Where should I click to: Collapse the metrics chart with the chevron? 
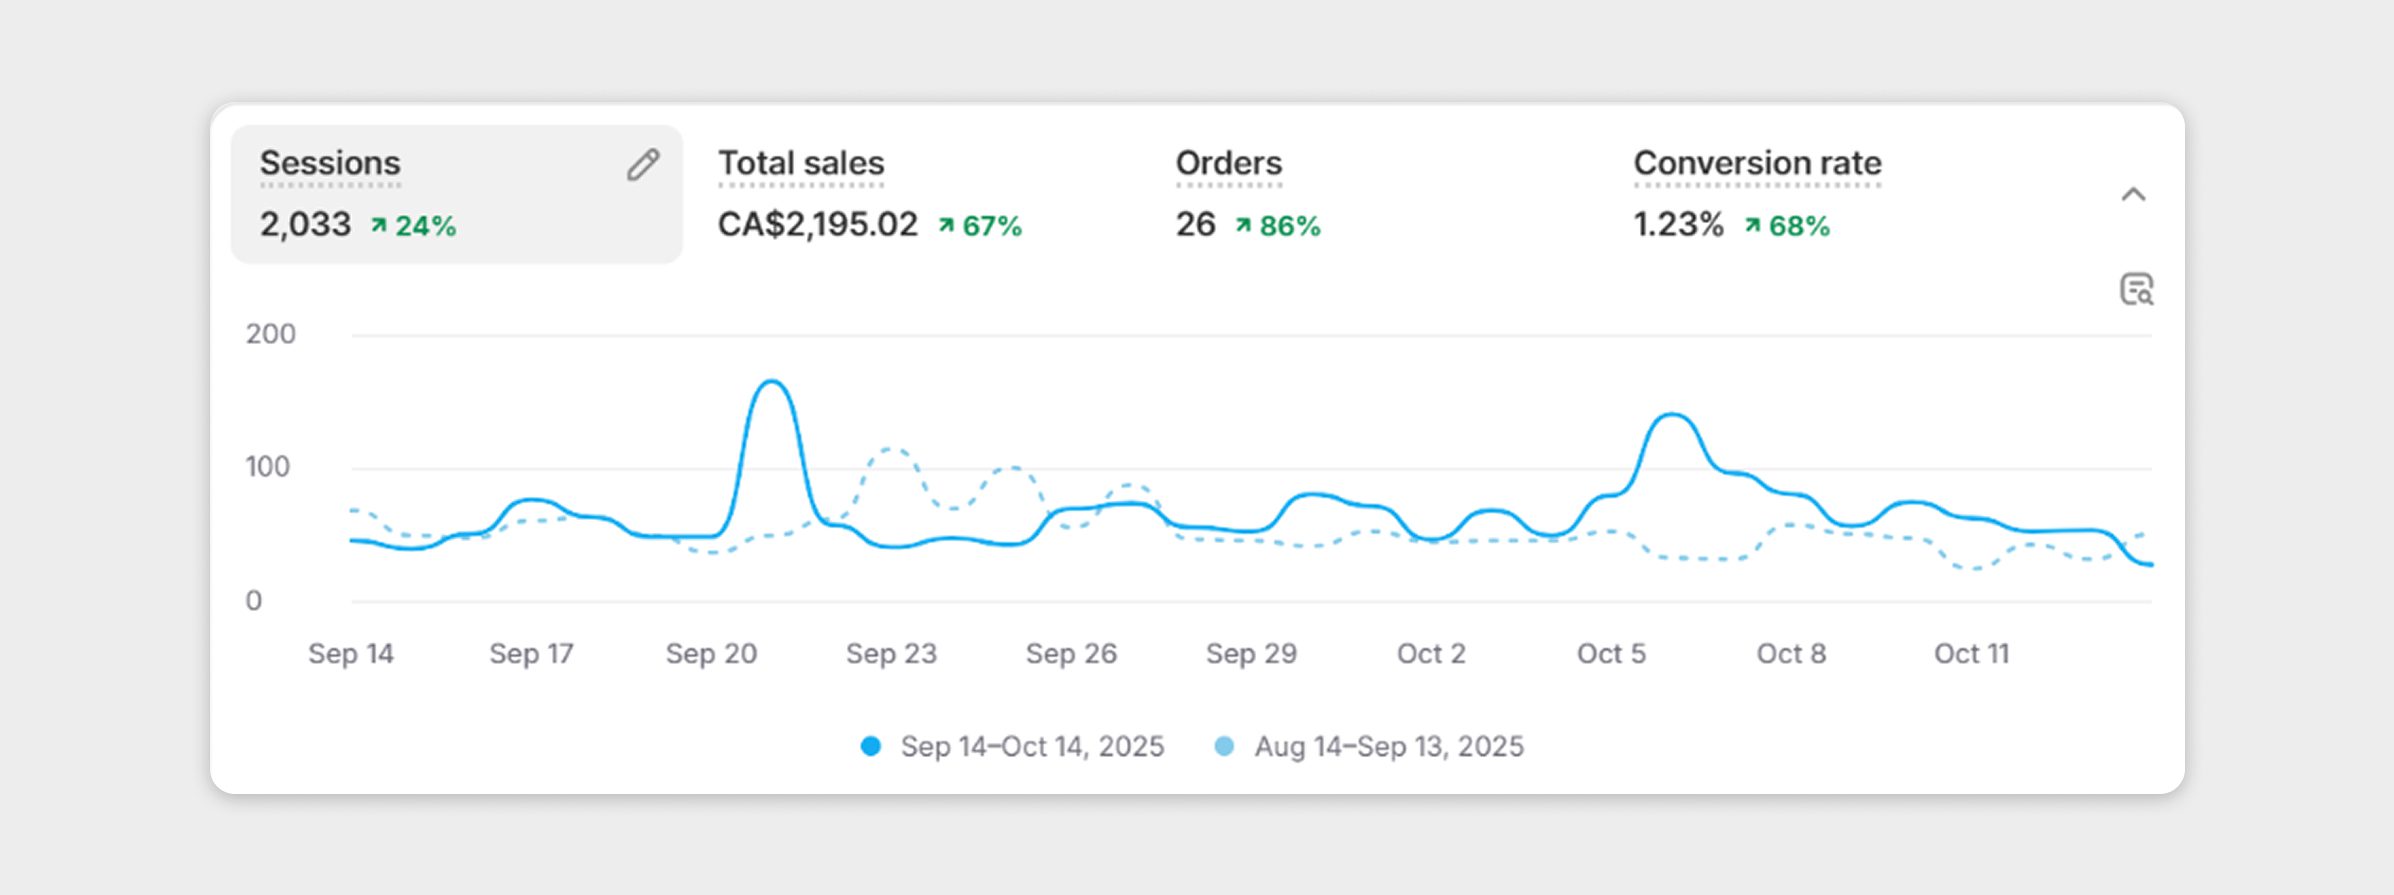click(2133, 194)
